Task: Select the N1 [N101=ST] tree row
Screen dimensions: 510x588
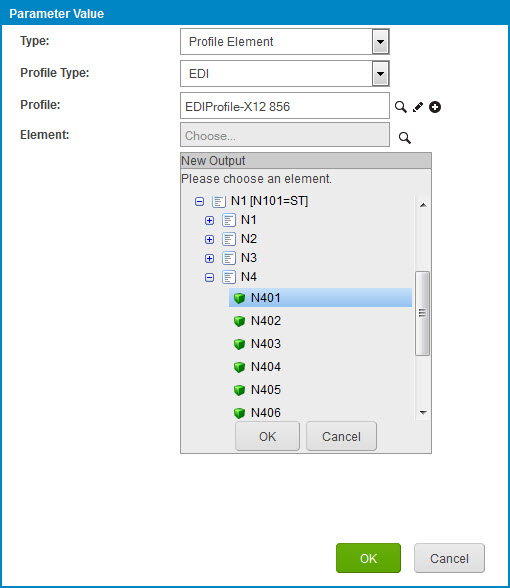Action: (269, 201)
